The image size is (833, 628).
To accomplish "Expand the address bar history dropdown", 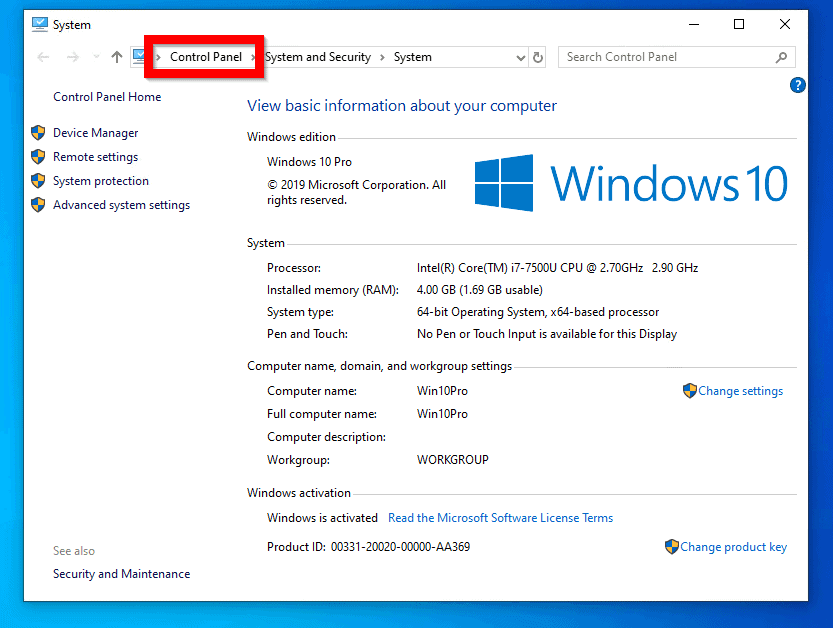I will pos(521,57).
